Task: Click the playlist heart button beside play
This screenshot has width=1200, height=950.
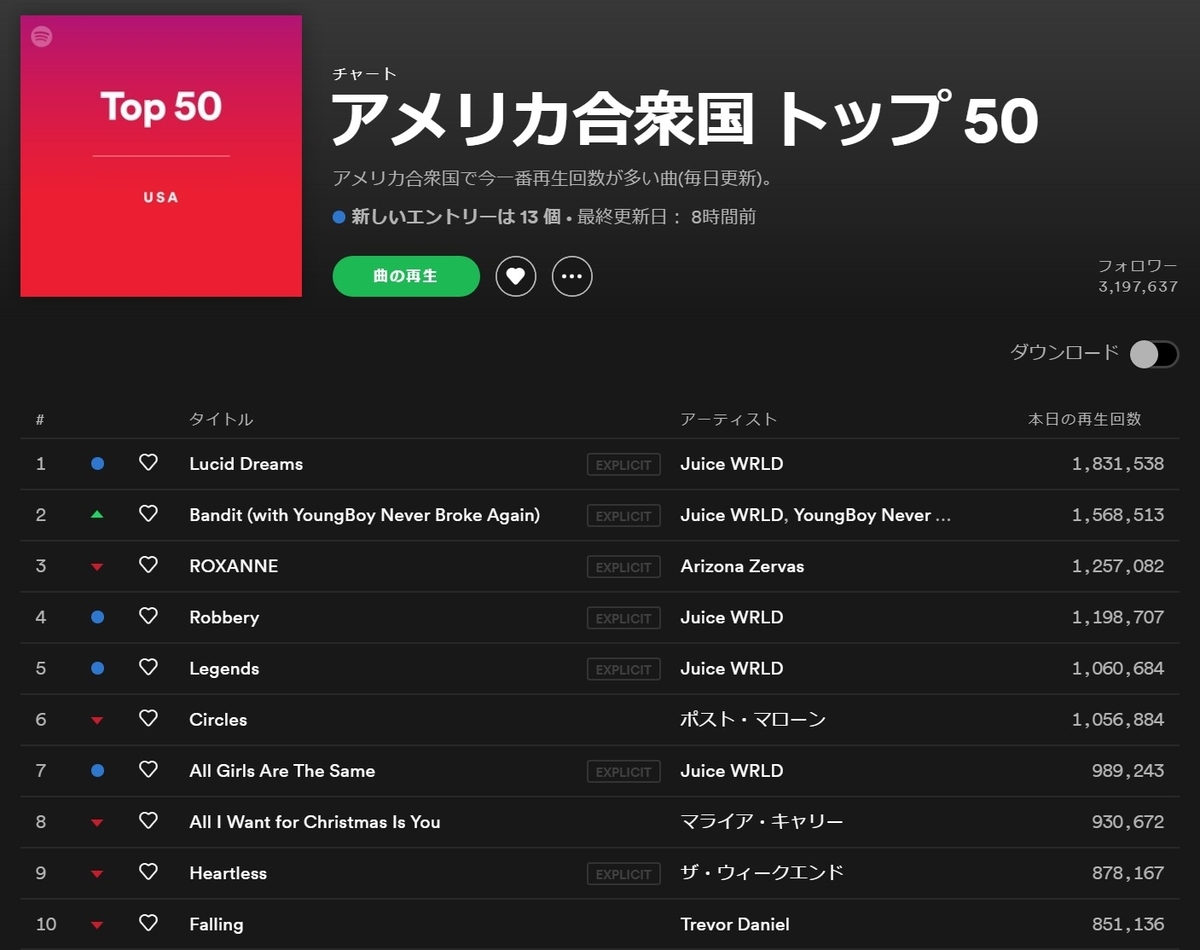Action: tap(515, 277)
